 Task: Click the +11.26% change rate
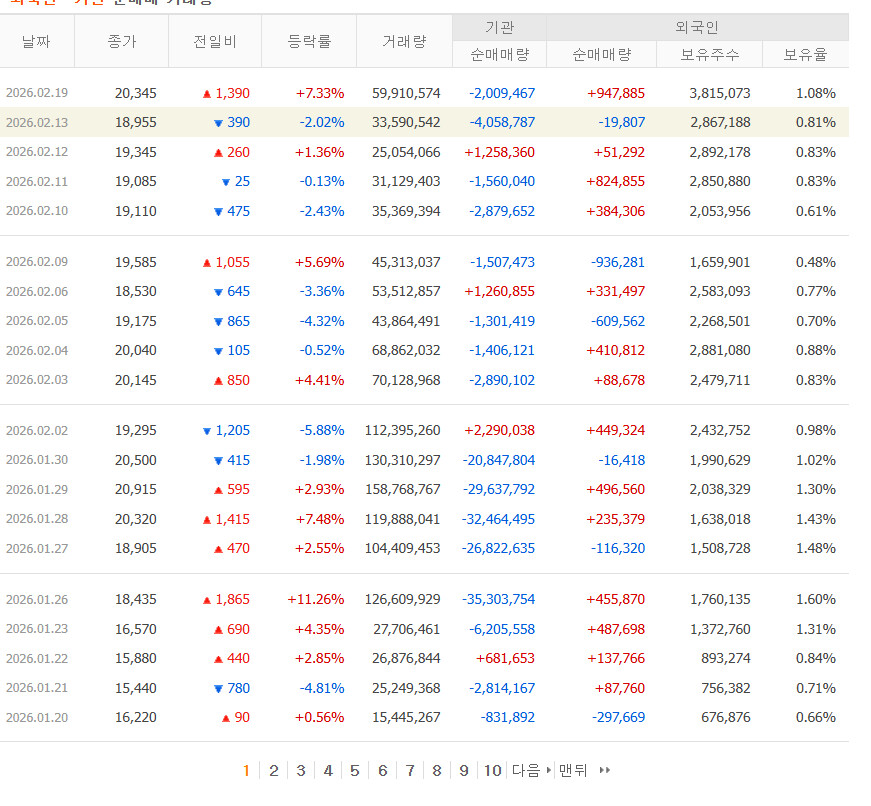point(316,599)
